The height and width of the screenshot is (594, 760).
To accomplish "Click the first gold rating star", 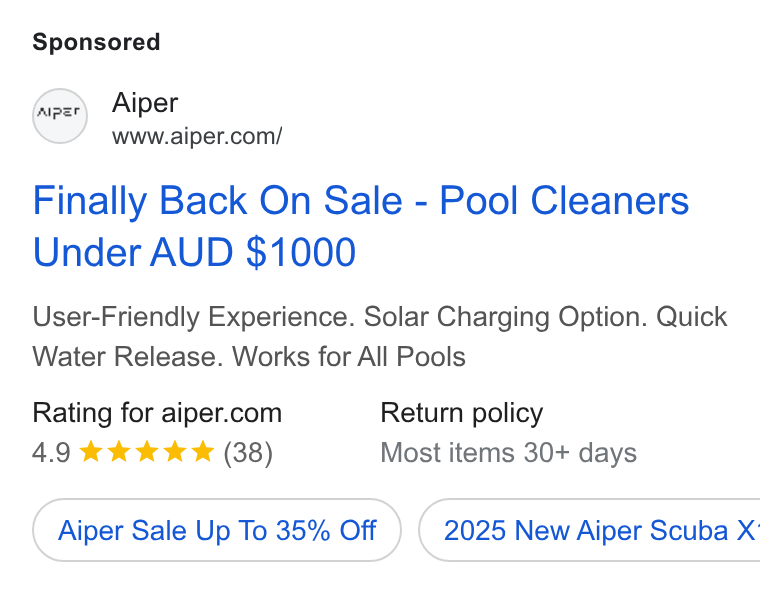I will click(x=91, y=452).
